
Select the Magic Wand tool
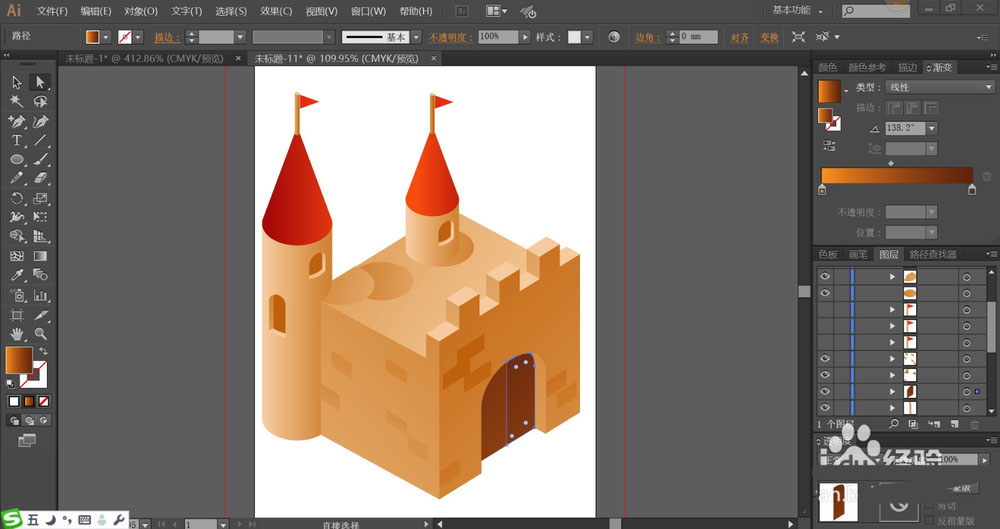pos(17,101)
